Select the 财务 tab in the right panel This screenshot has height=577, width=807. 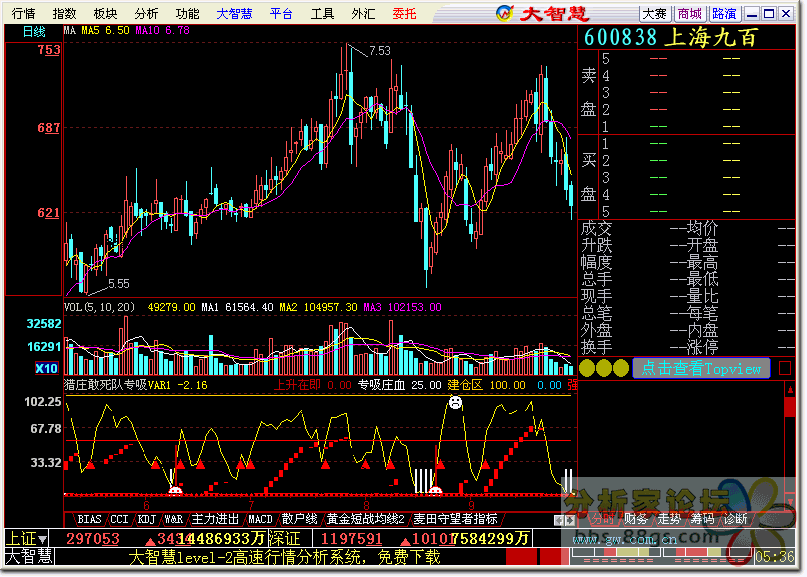pyautogui.click(x=636, y=519)
